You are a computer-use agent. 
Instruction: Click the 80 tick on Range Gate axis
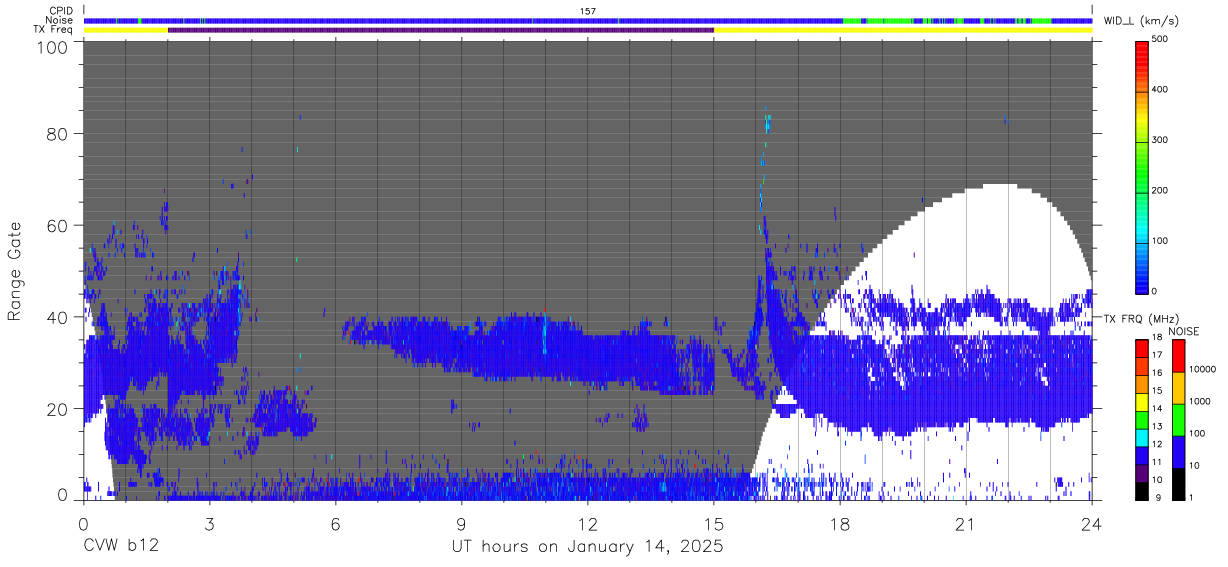(x=55, y=133)
